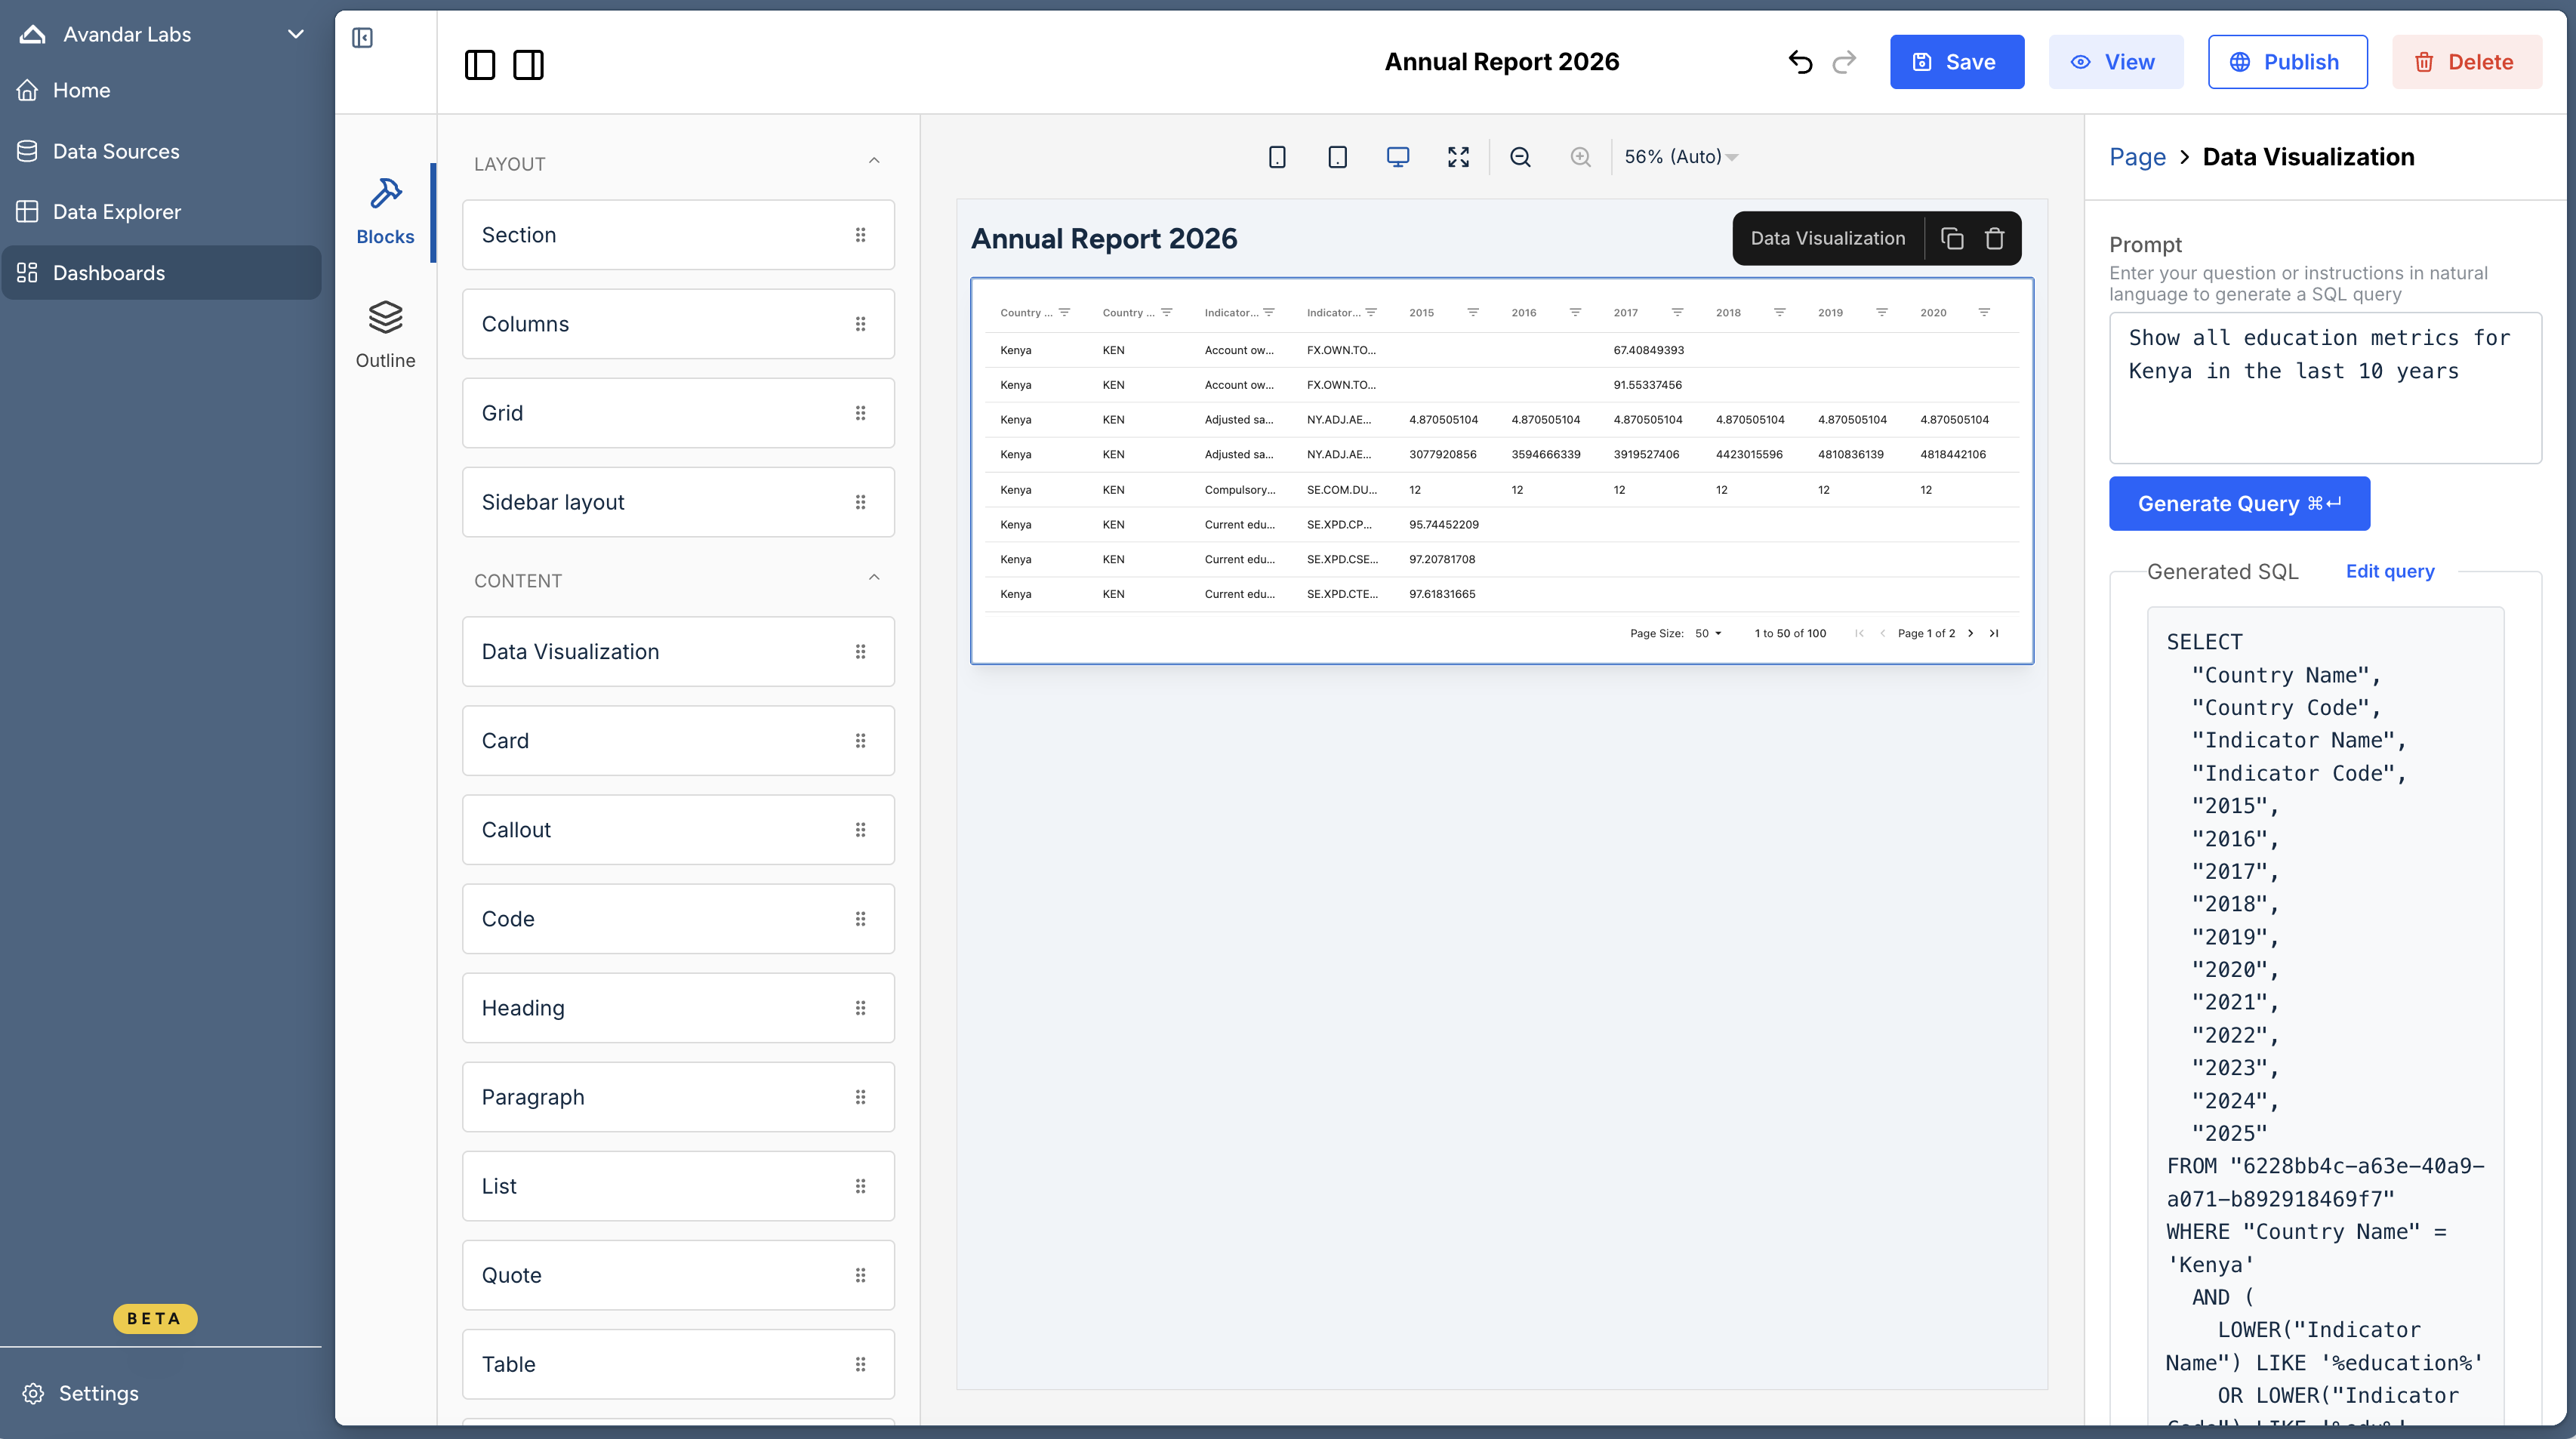Open the Page Size dropdown

click(x=1708, y=633)
